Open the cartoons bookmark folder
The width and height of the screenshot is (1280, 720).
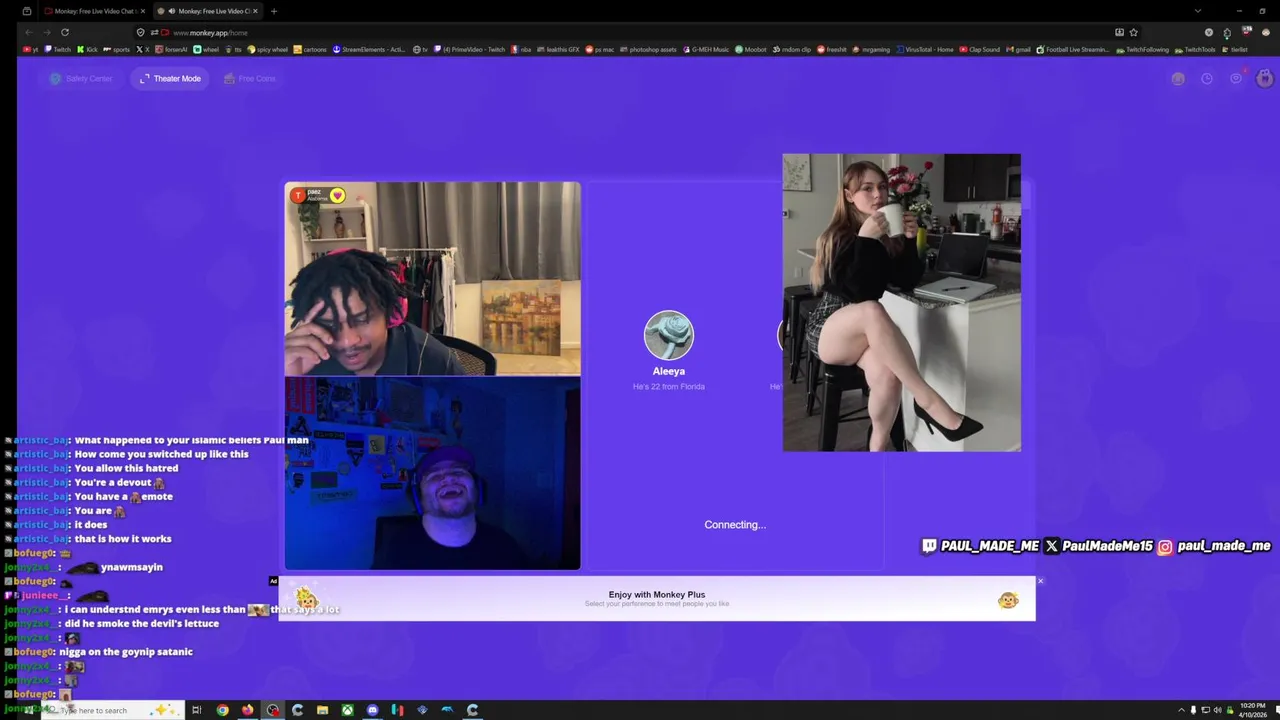point(311,49)
